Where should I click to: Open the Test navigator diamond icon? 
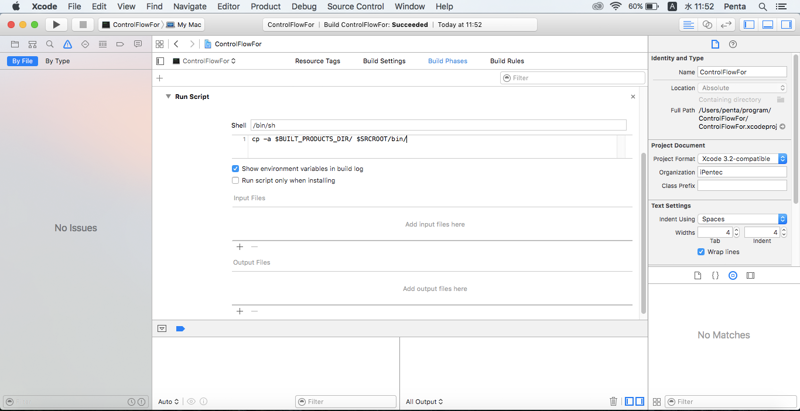tap(85, 44)
